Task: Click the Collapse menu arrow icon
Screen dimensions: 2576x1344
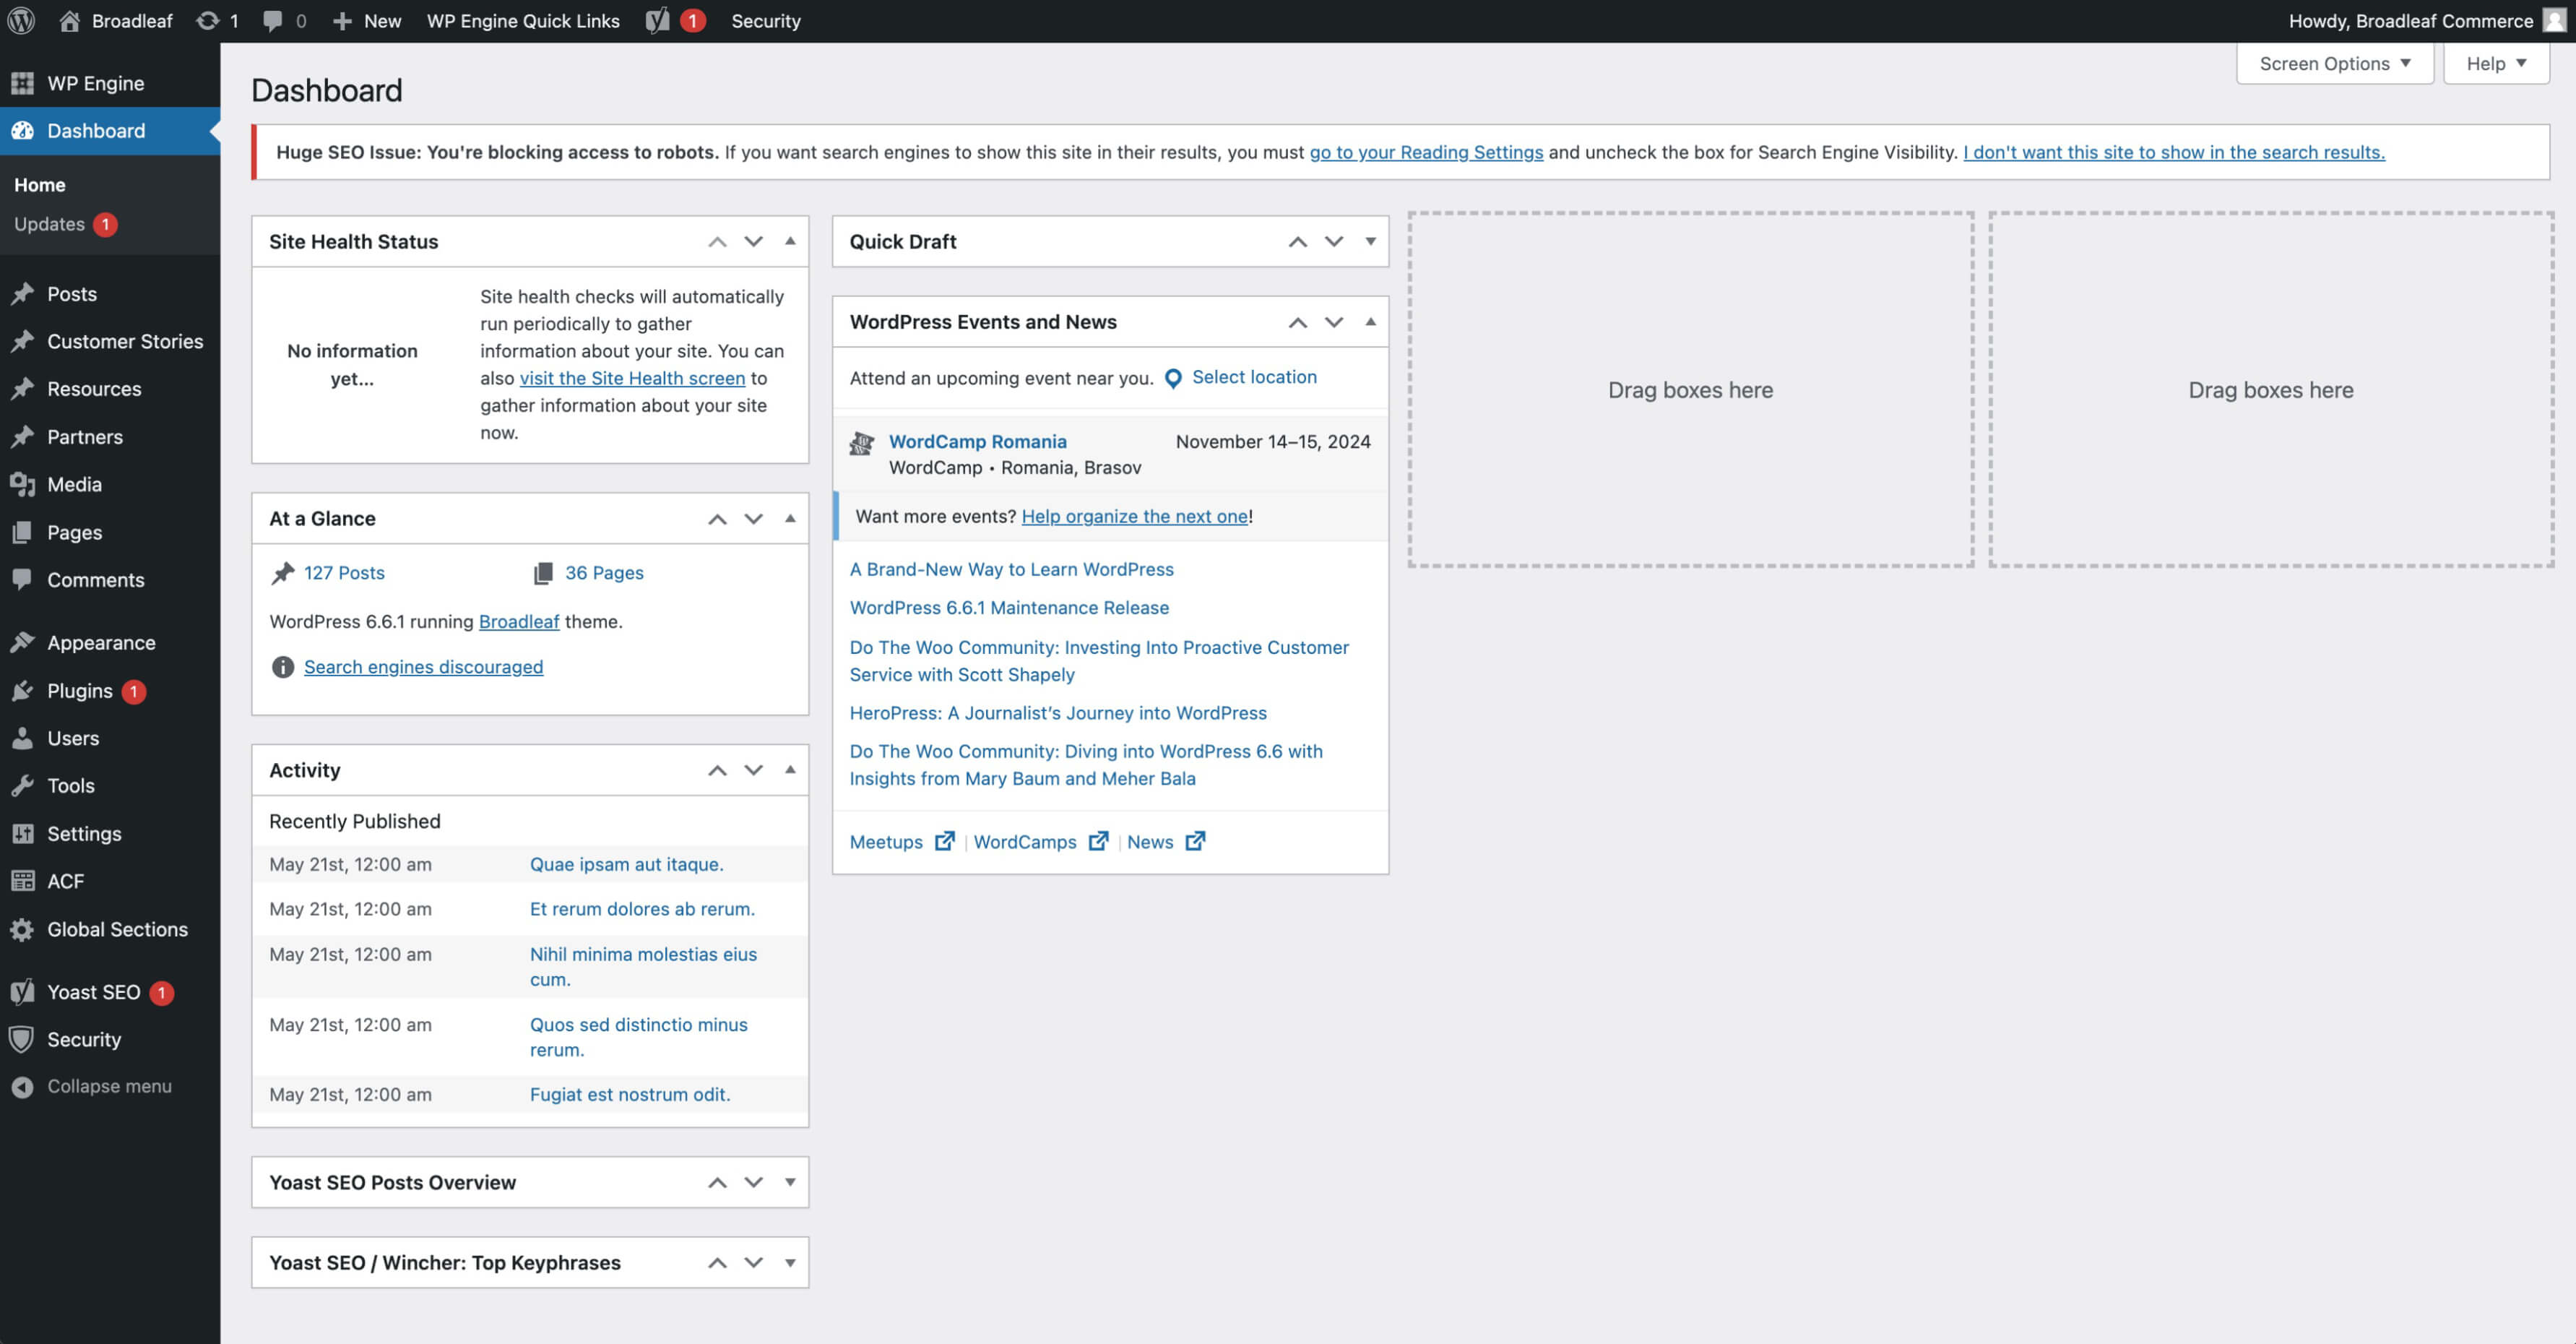Action: [x=22, y=1086]
